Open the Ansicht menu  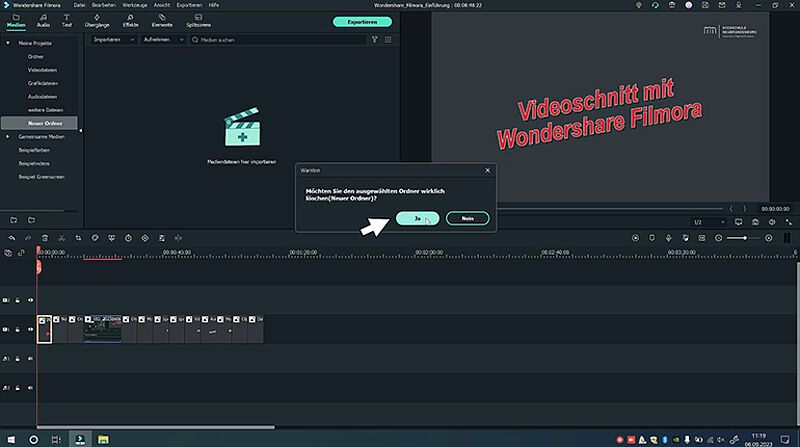(x=162, y=5)
